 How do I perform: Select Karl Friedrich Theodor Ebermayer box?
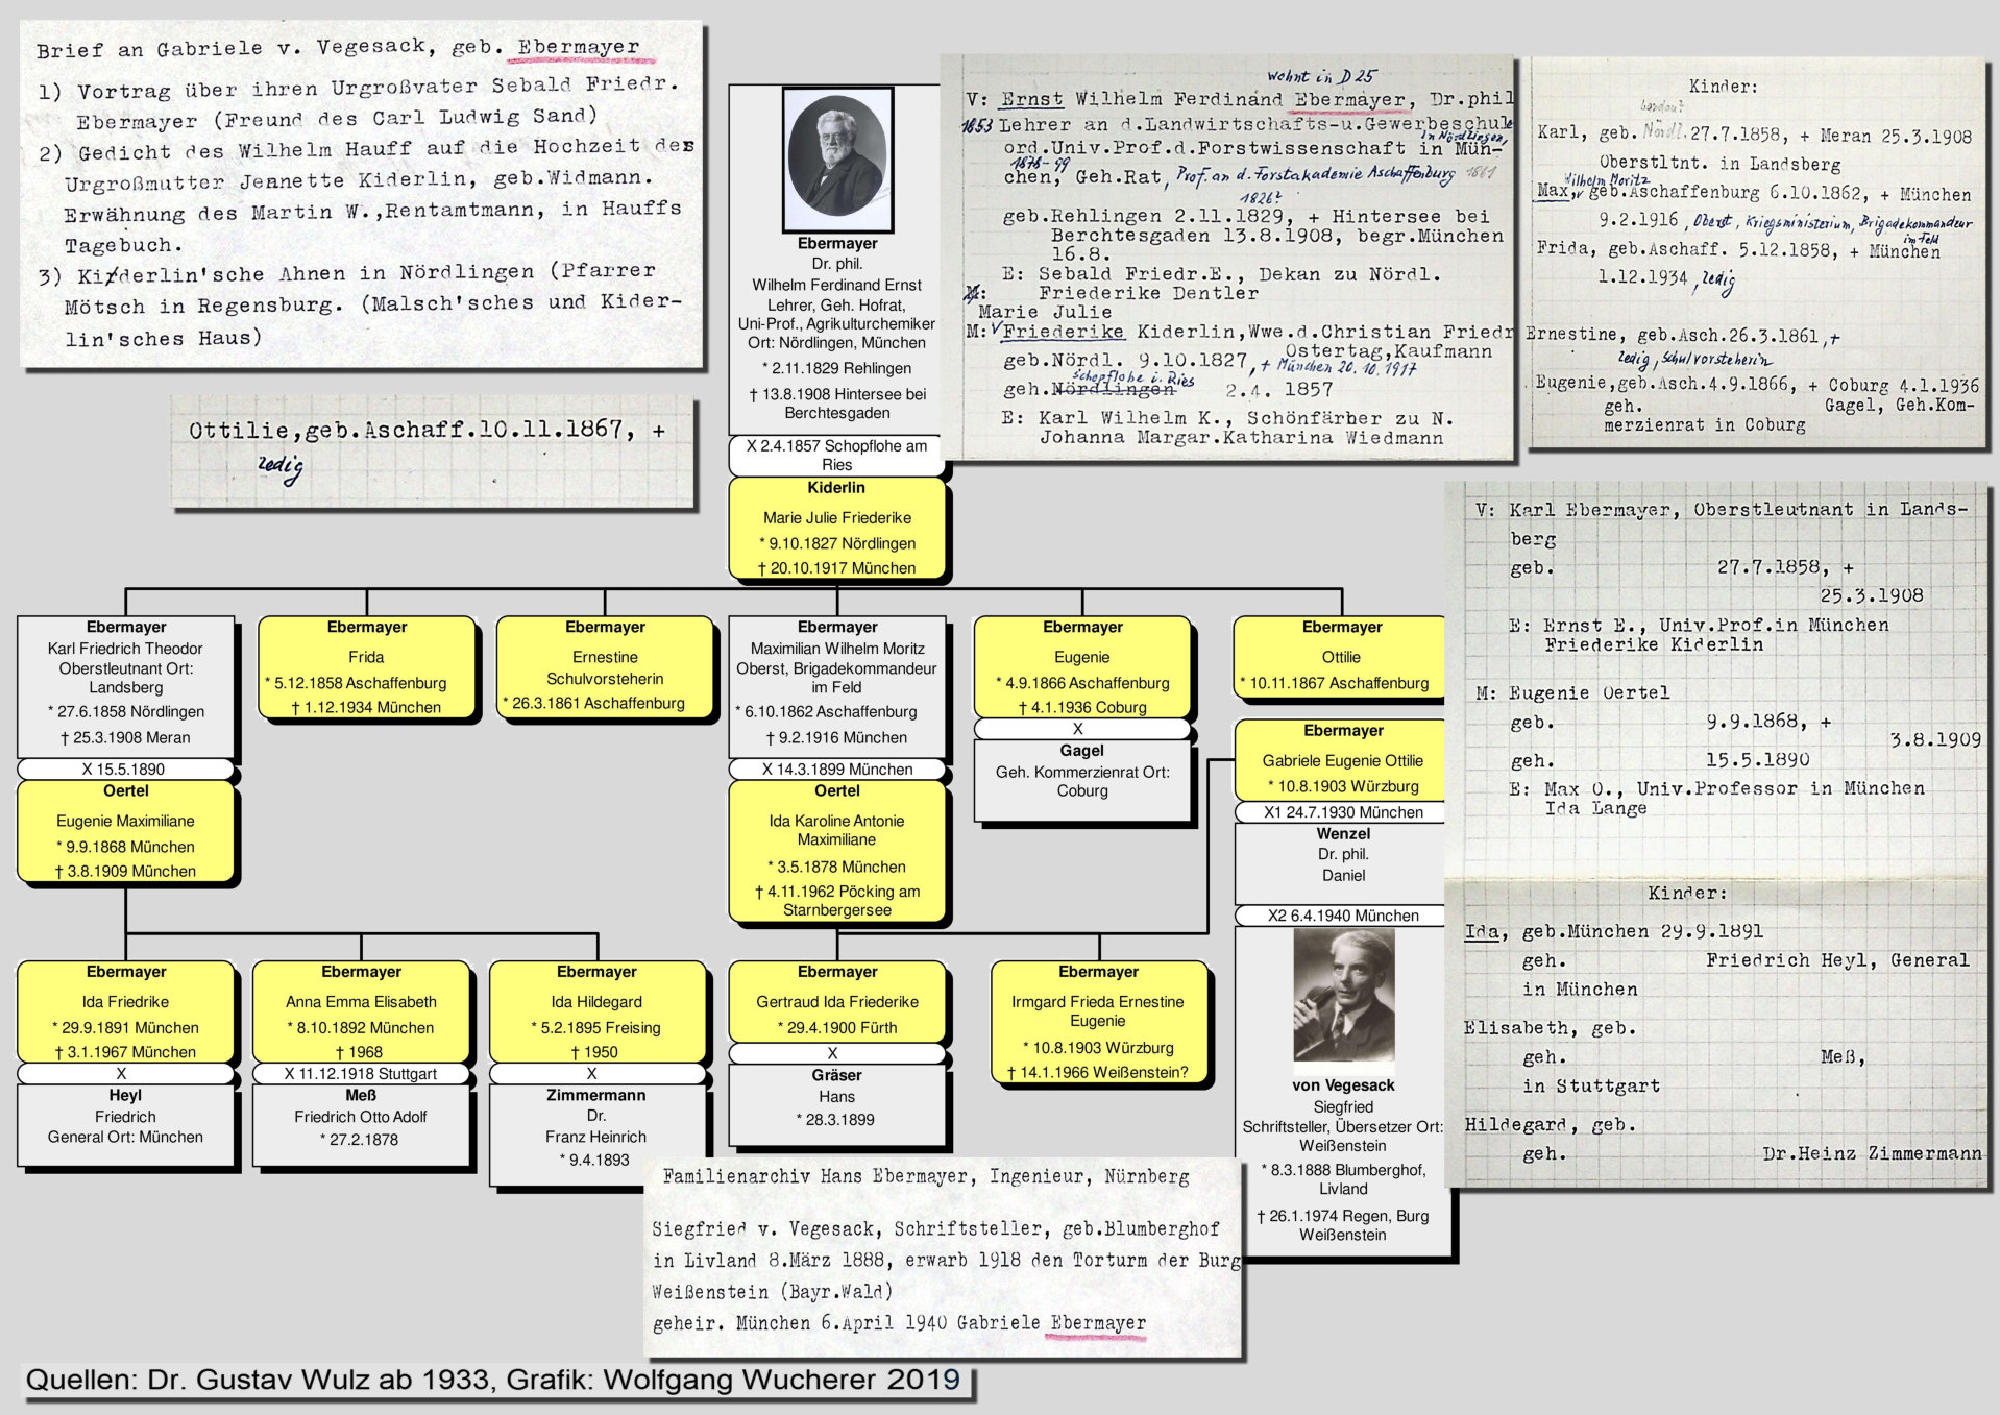126,685
